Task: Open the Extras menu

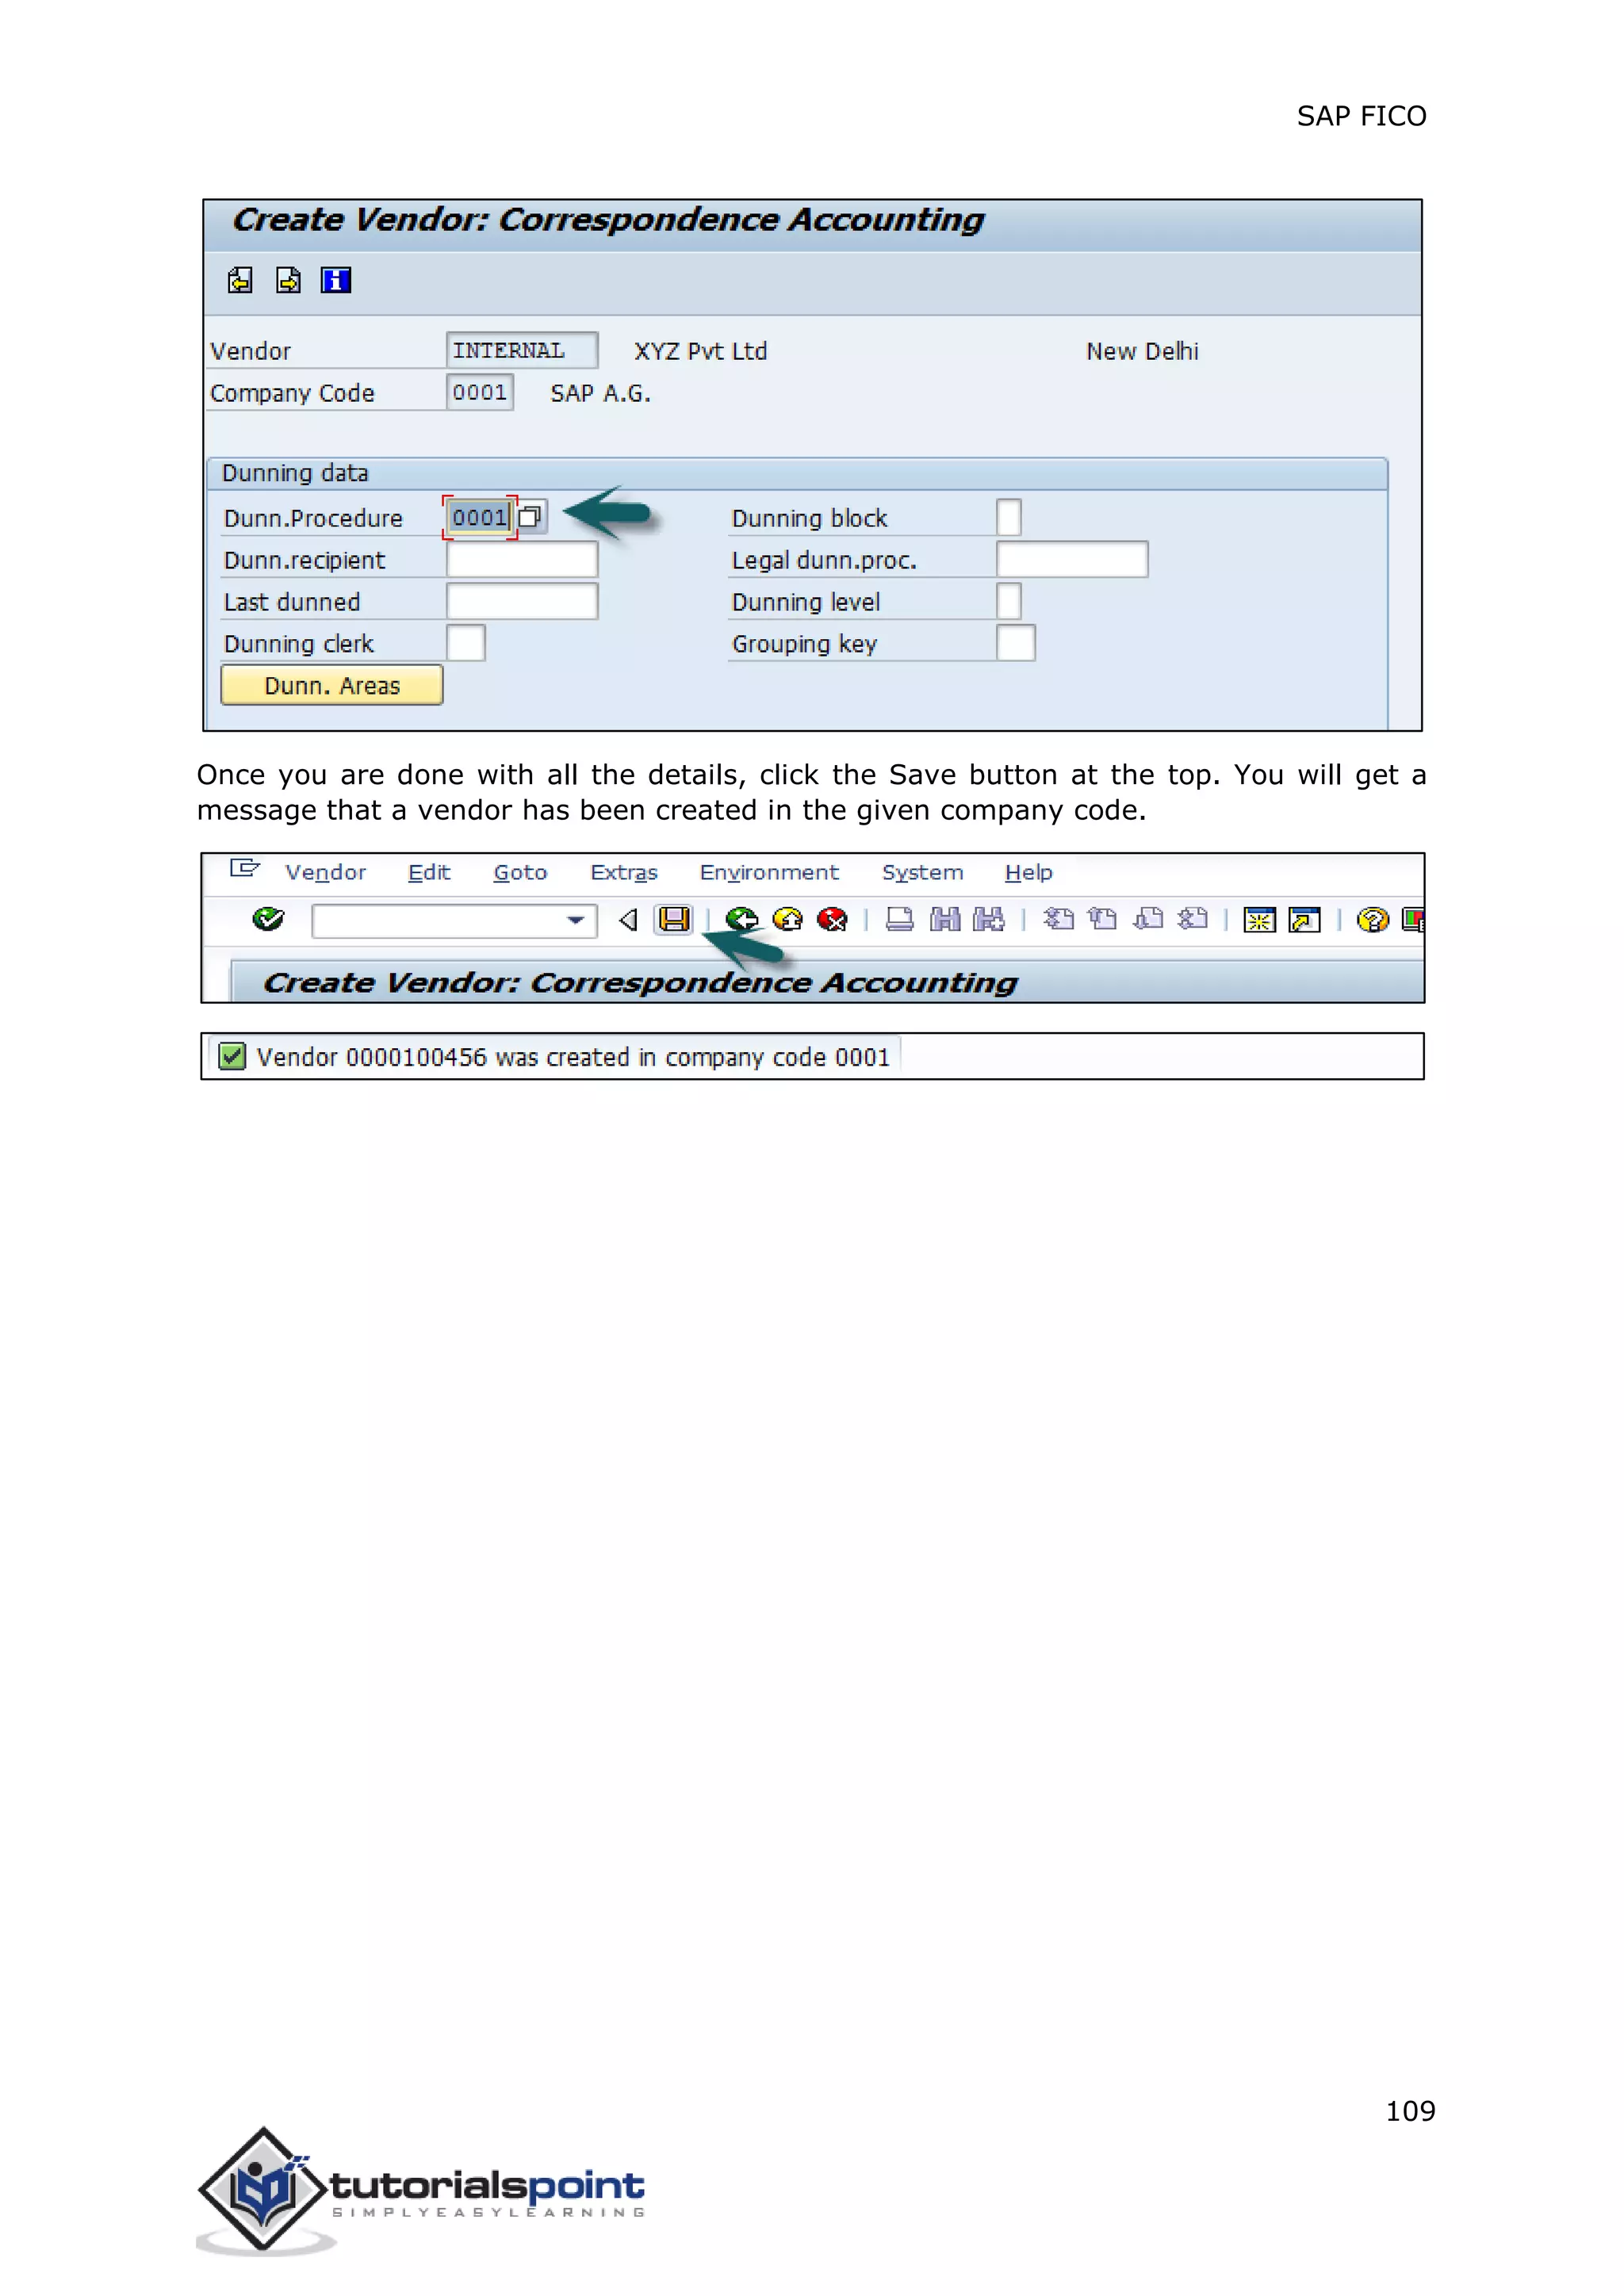Action: 624,873
